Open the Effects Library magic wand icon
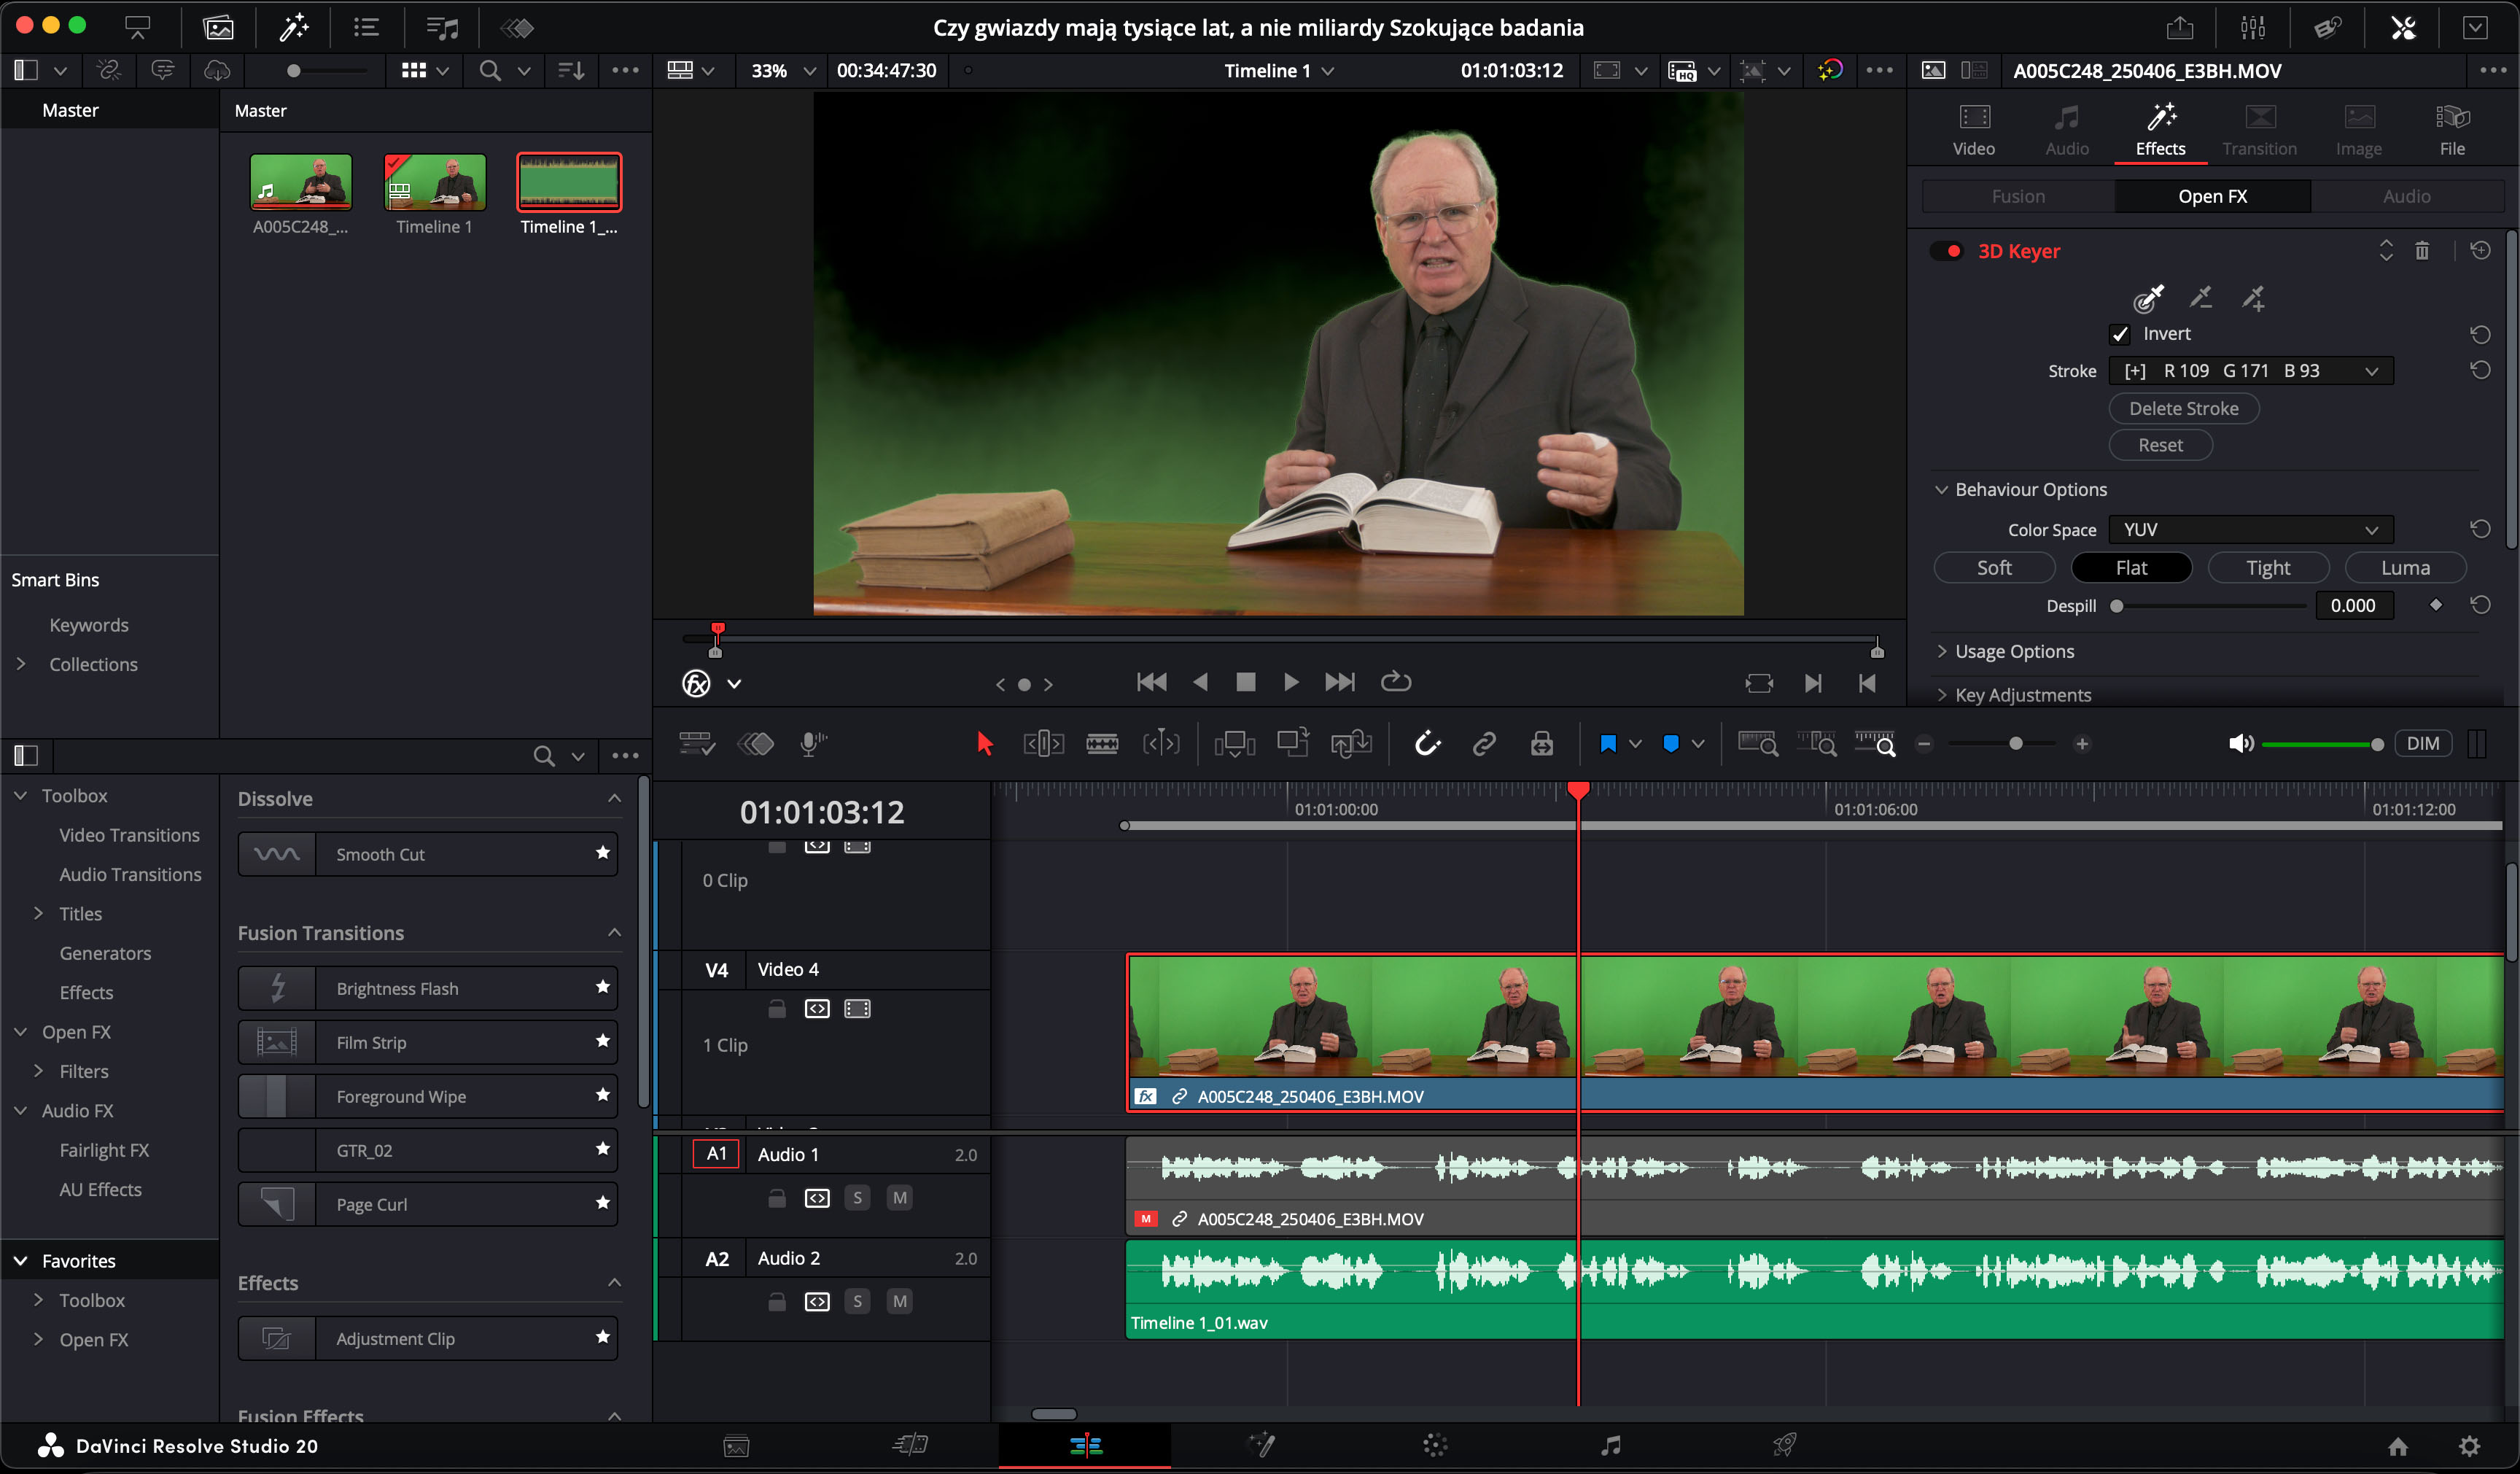This screenshot has width=2520, height=1474. [x=294, y=27]
